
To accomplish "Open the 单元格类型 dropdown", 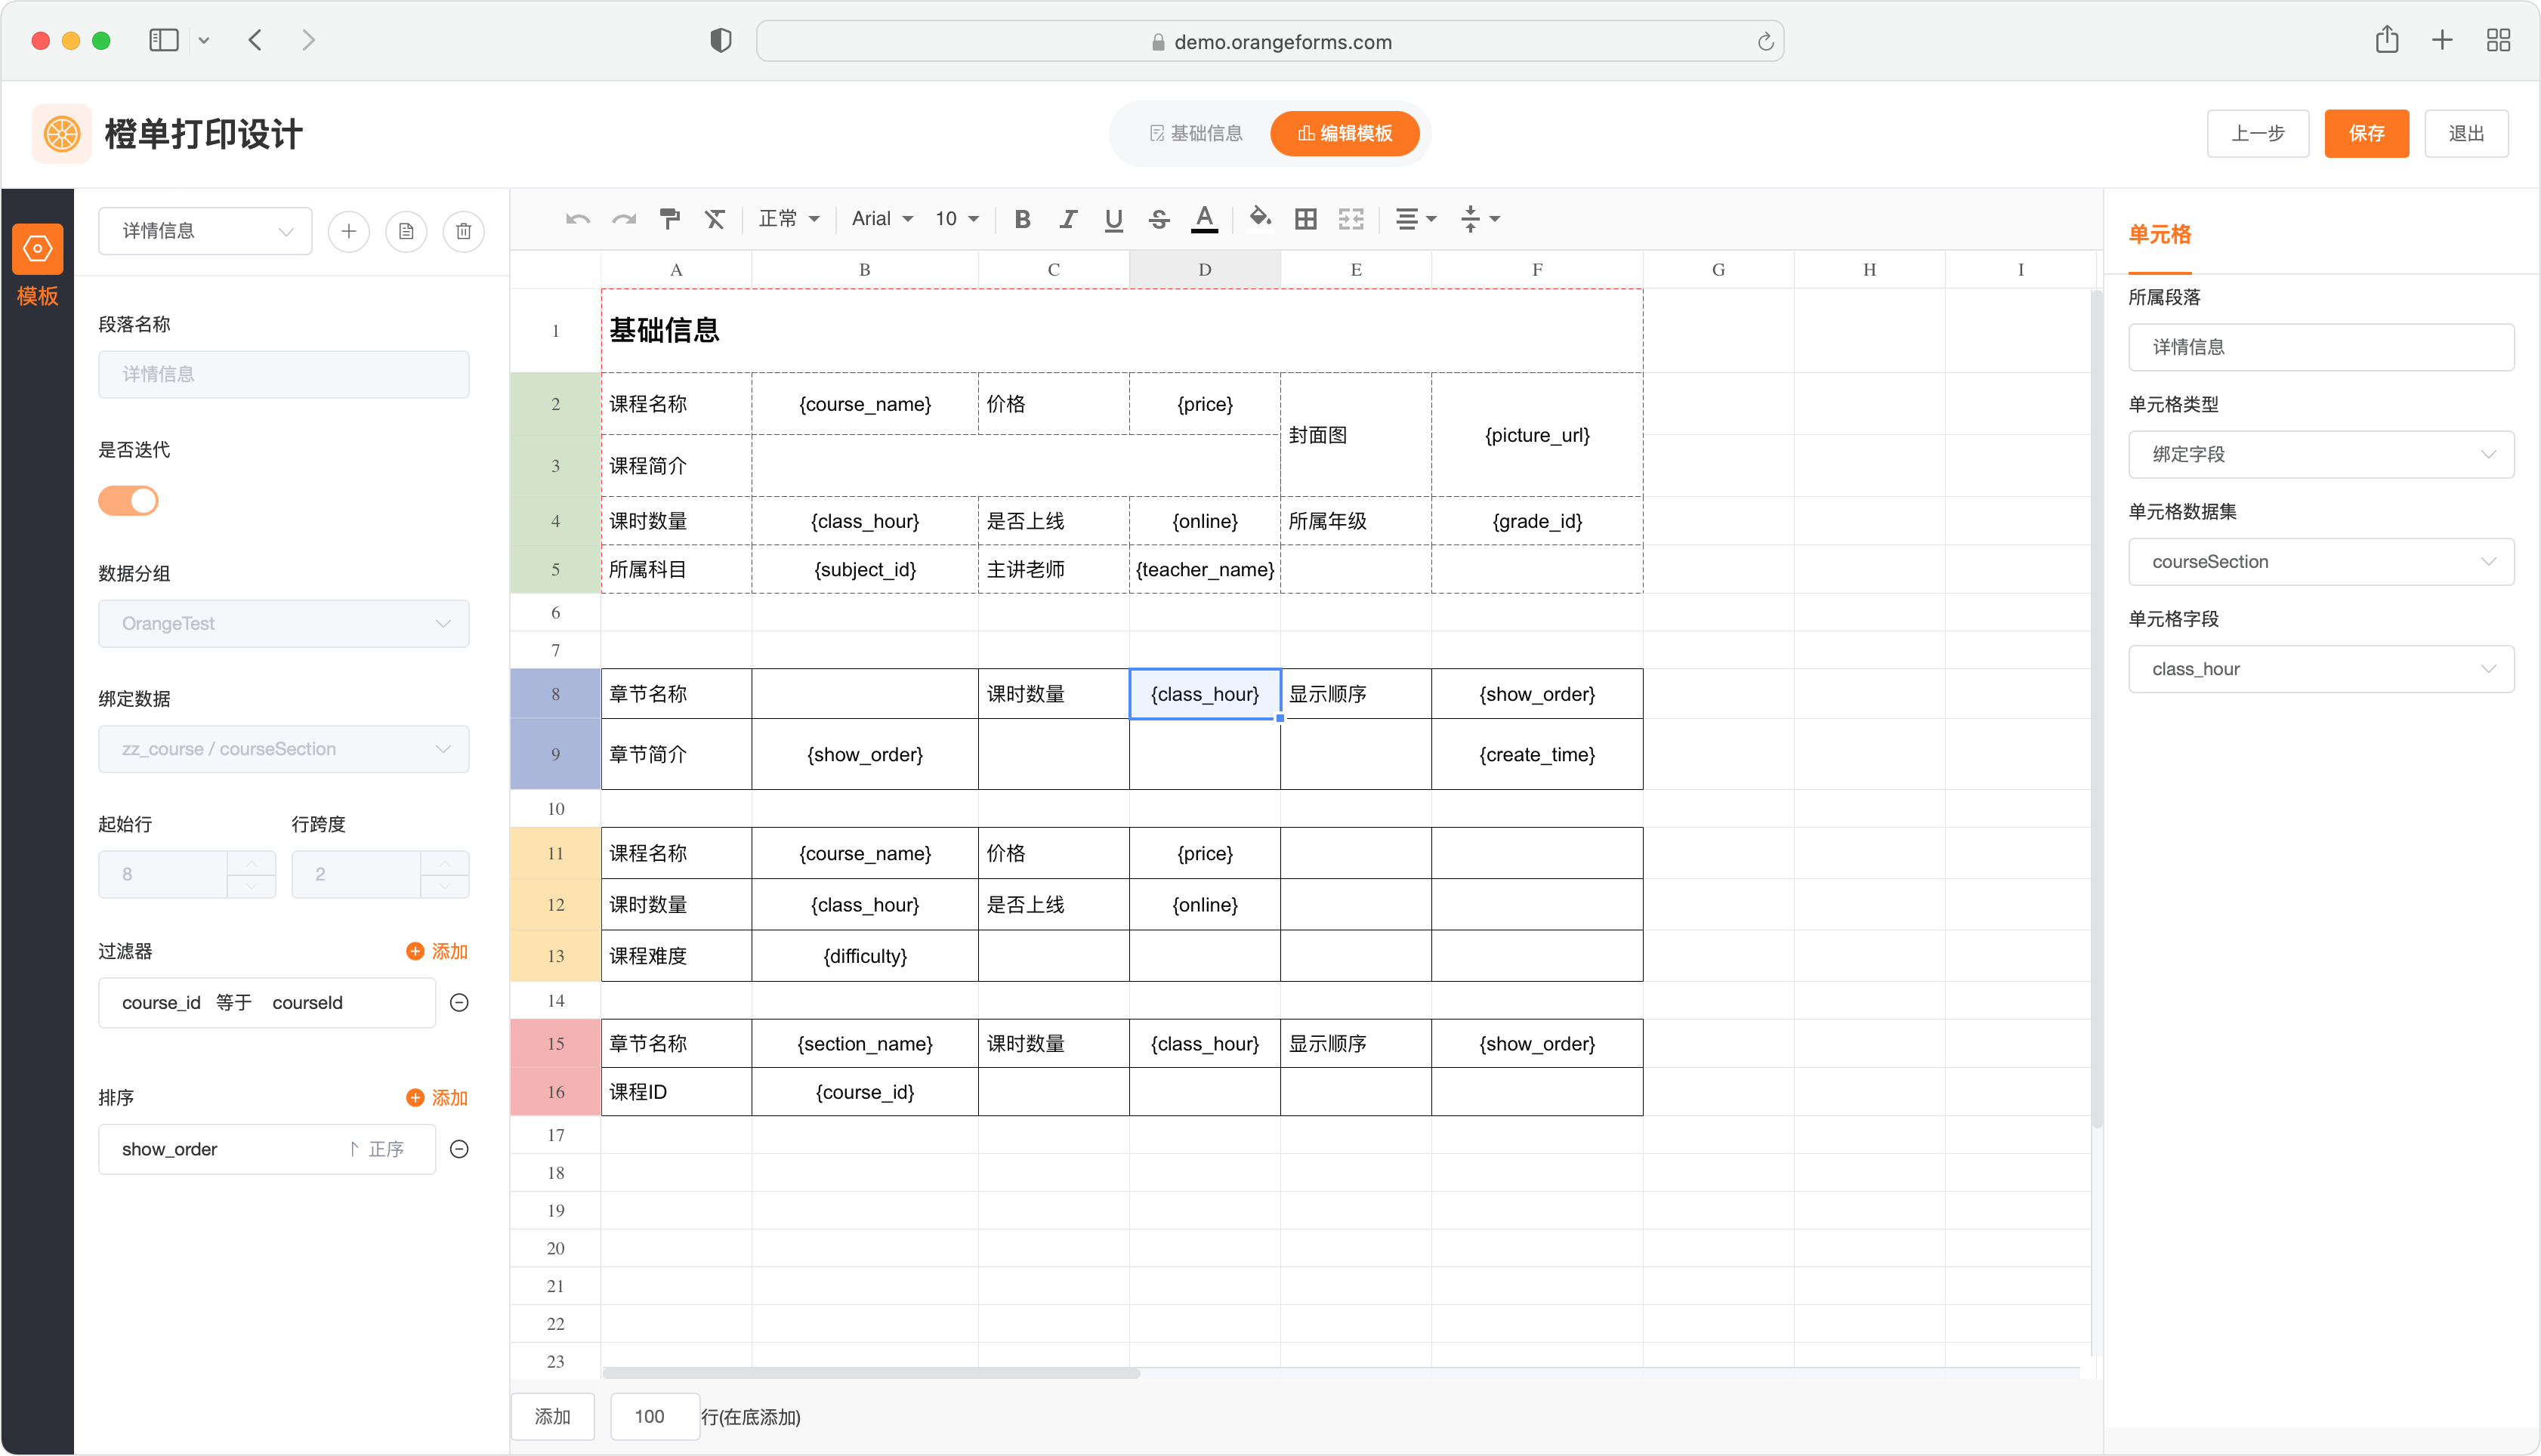I will (x=2320, y=454).
